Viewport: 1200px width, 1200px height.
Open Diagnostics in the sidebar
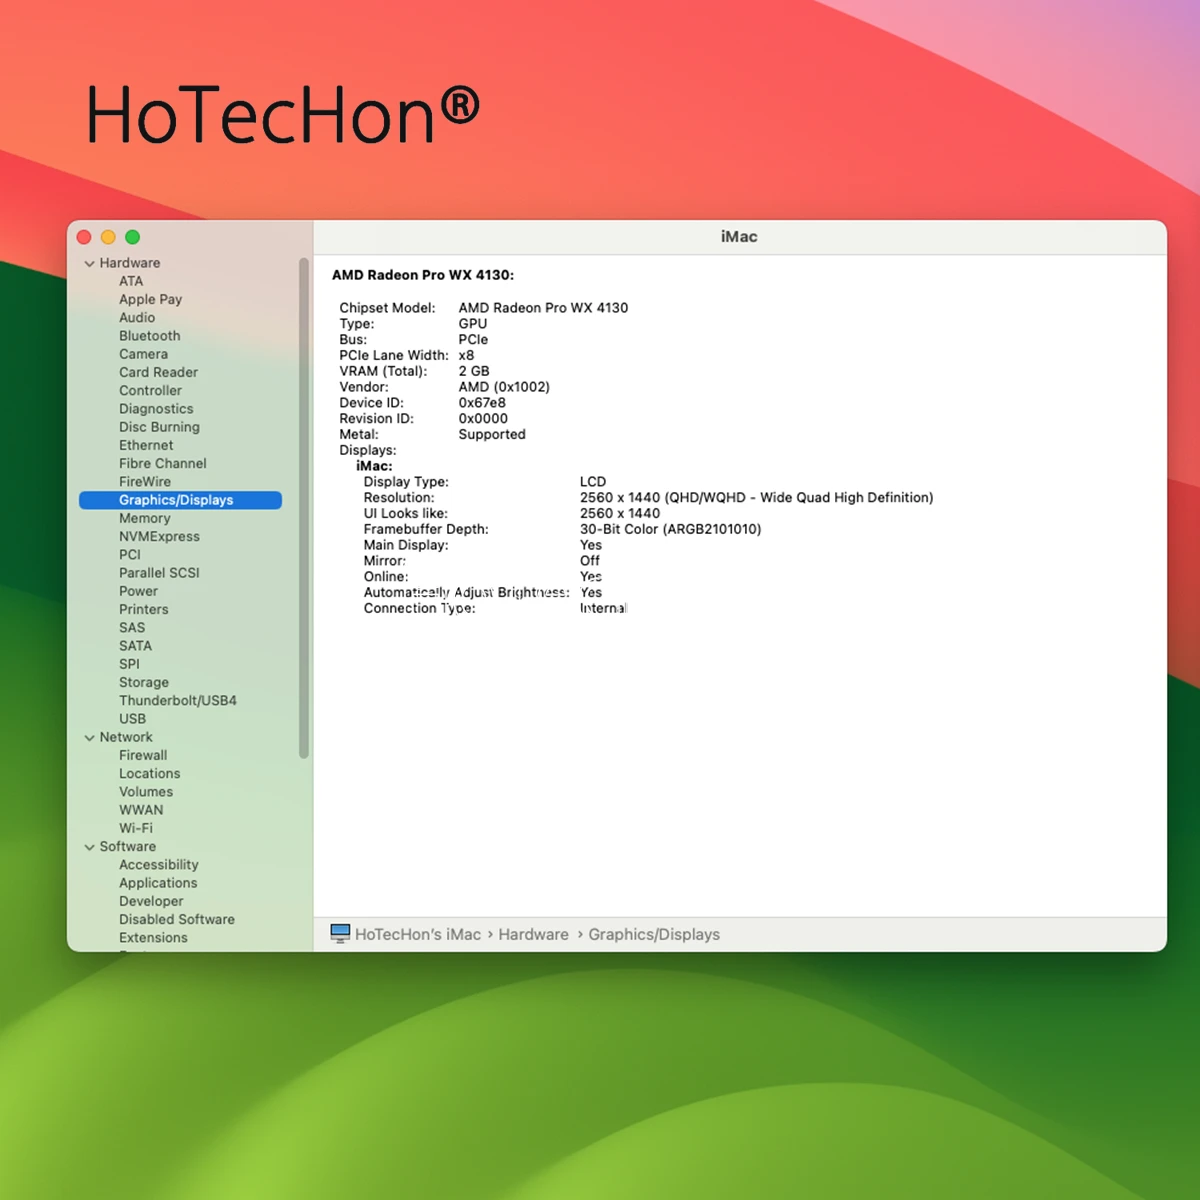[156, 409]
